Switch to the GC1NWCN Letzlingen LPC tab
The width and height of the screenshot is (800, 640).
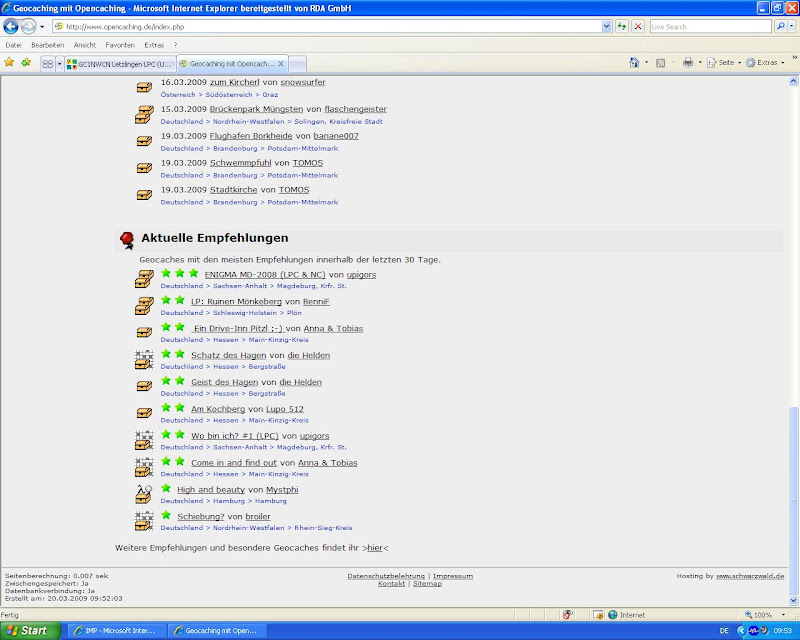coord(120,64)
